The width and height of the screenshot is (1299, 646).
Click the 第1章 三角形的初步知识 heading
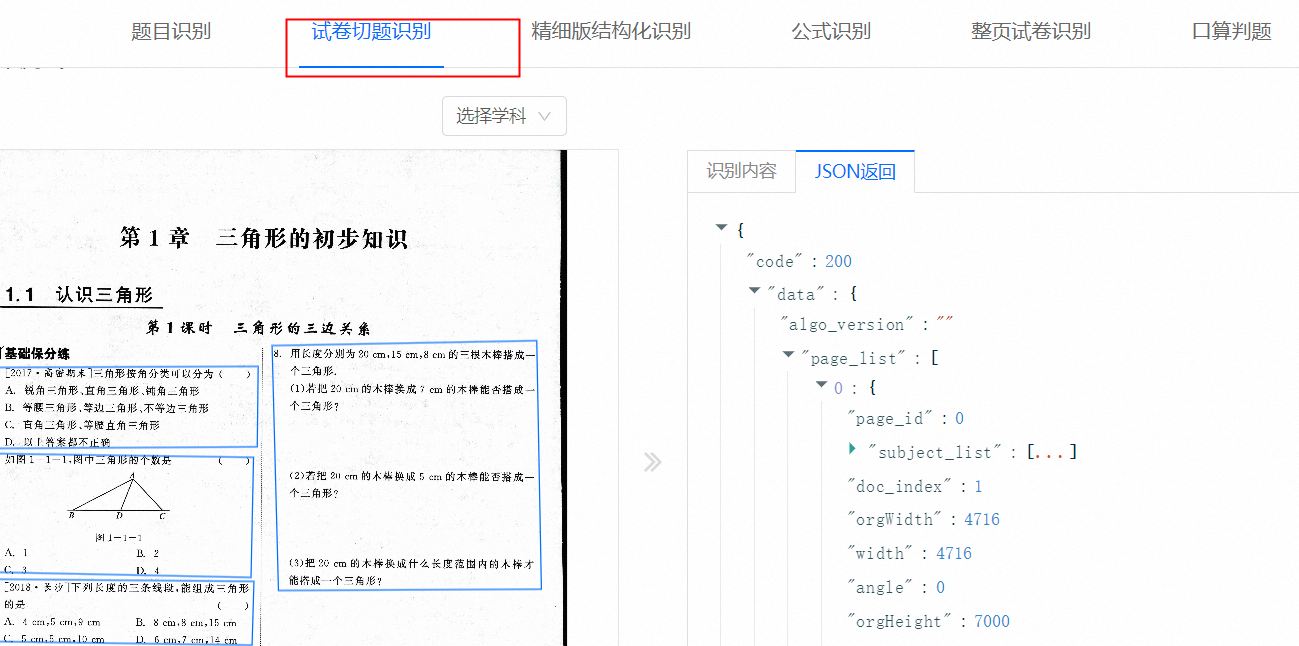point(264,239)
